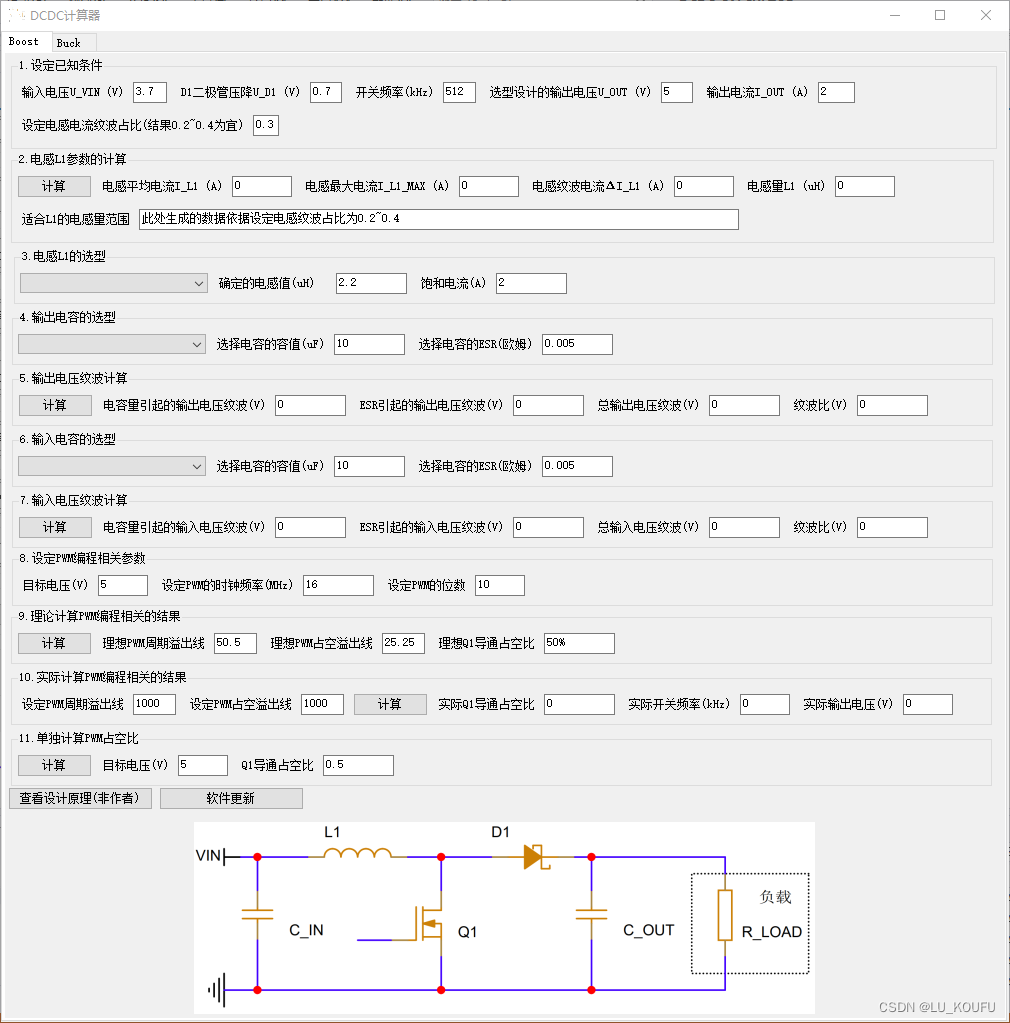Image resolution: width=1010 pixels, height=1023 pixels.
Task: Click input capacitor ESR field
Action: [x=577, y=466]
